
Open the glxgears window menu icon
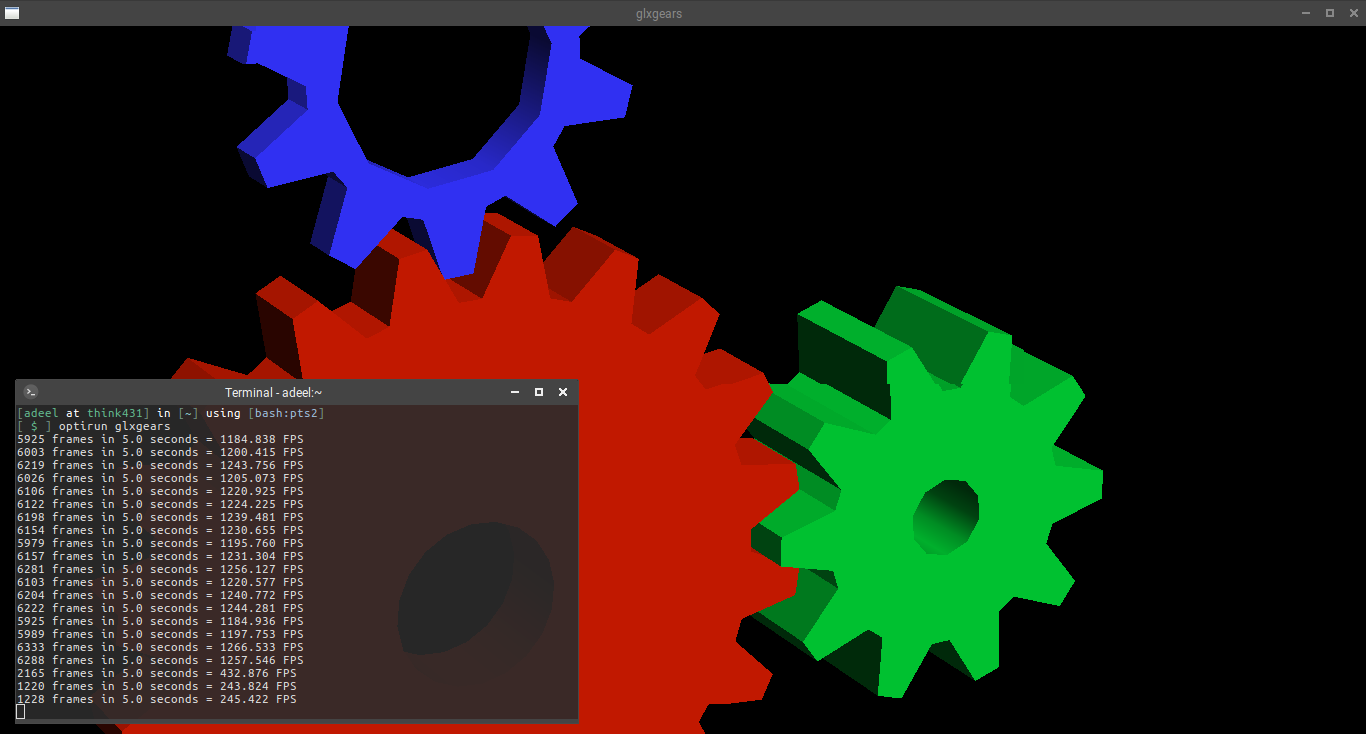[12, 13]
